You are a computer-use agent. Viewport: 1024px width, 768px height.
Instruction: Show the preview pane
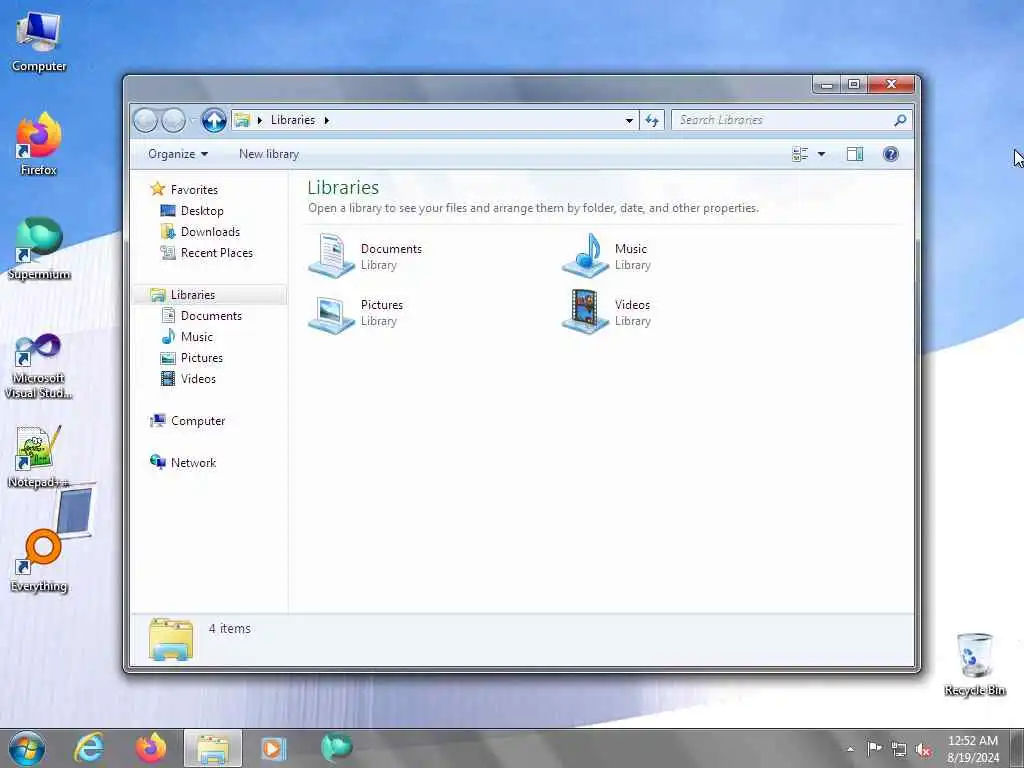coord(854,154)
